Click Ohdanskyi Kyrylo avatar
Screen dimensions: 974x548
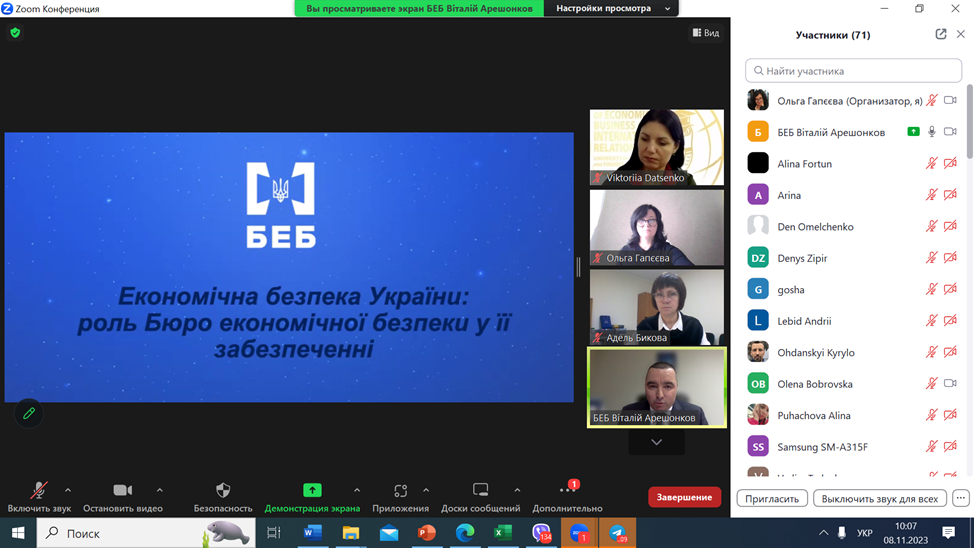pyautogui.click(x=758, y=352)
